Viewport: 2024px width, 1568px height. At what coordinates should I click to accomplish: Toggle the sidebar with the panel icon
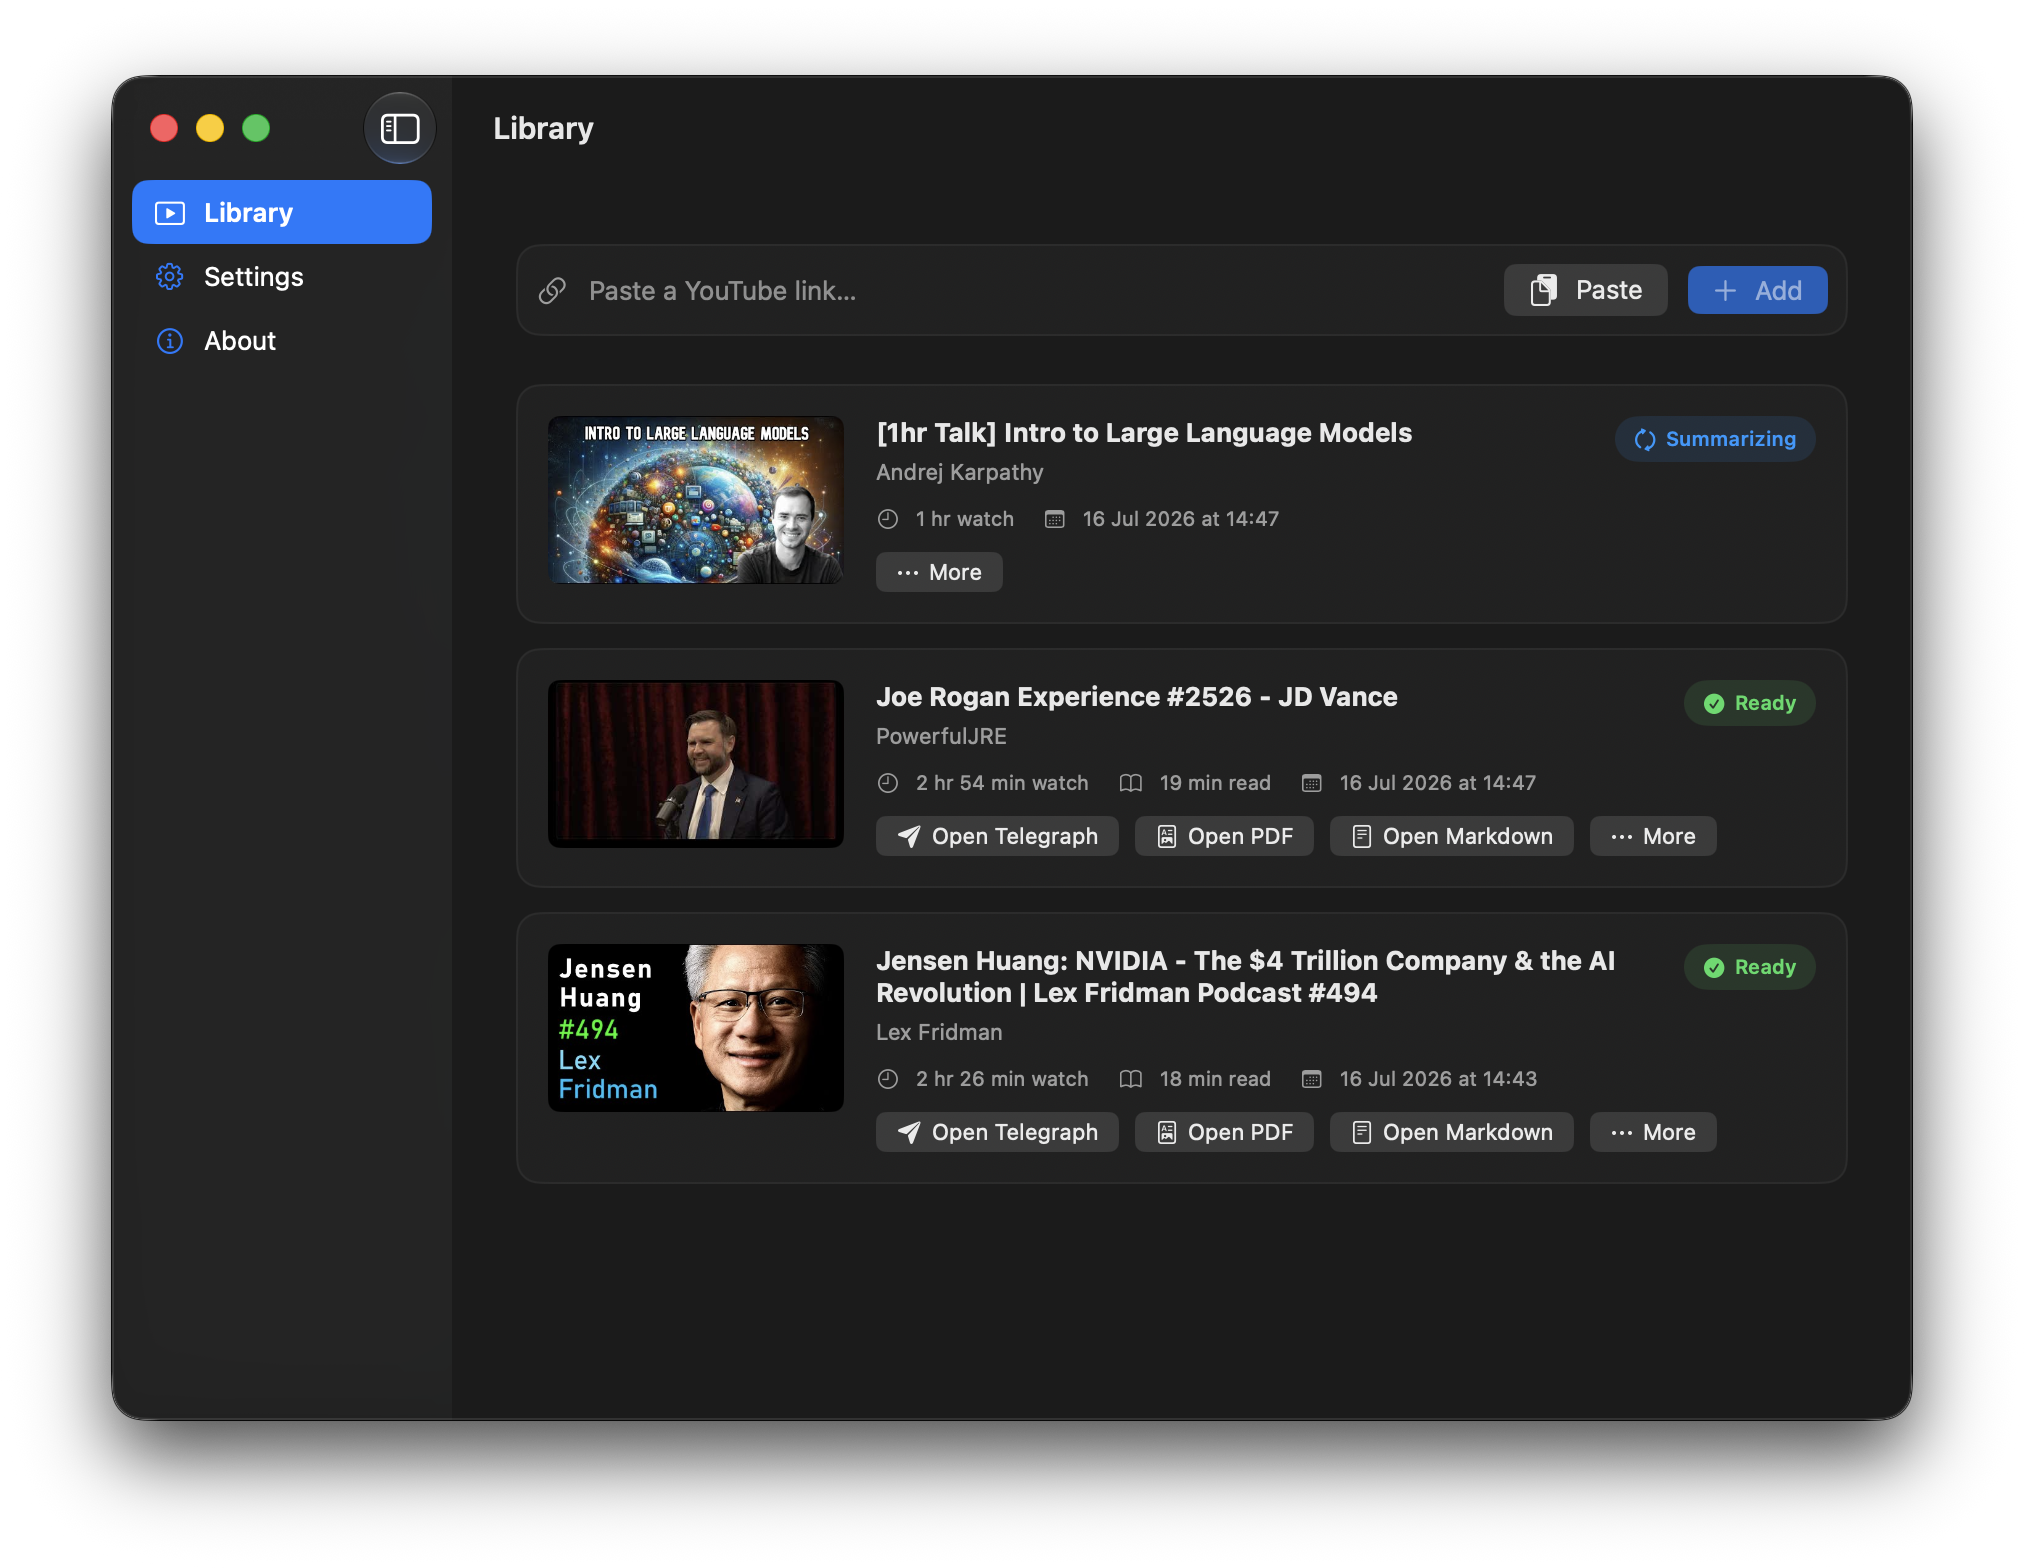tap(400, 128)
